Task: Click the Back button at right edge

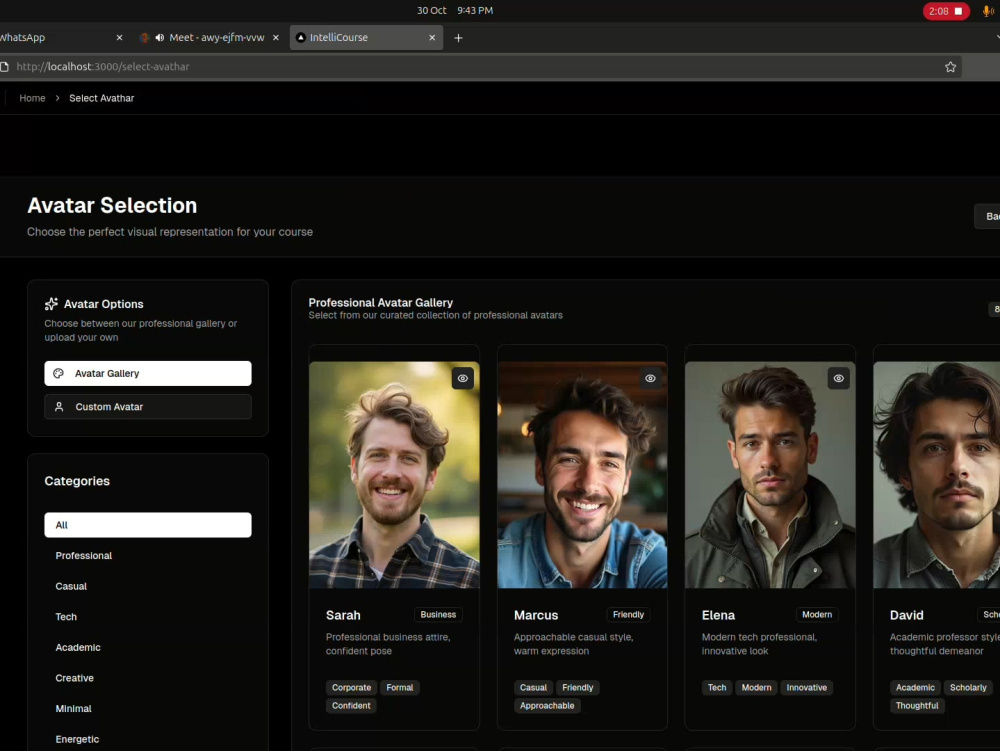Action: pyautogui.click(x=987, y=217)
